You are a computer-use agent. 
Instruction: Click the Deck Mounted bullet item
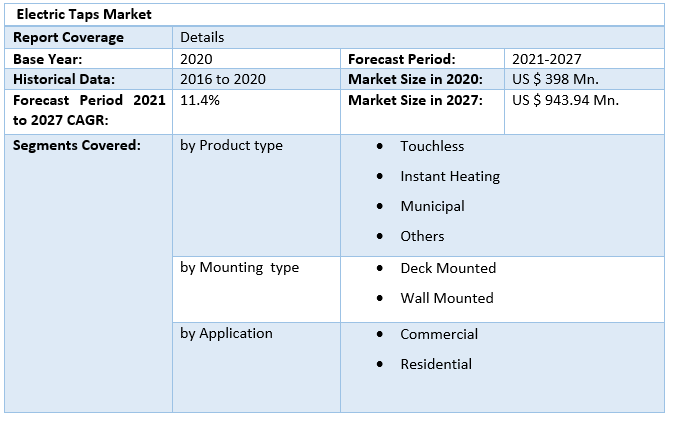448,268
